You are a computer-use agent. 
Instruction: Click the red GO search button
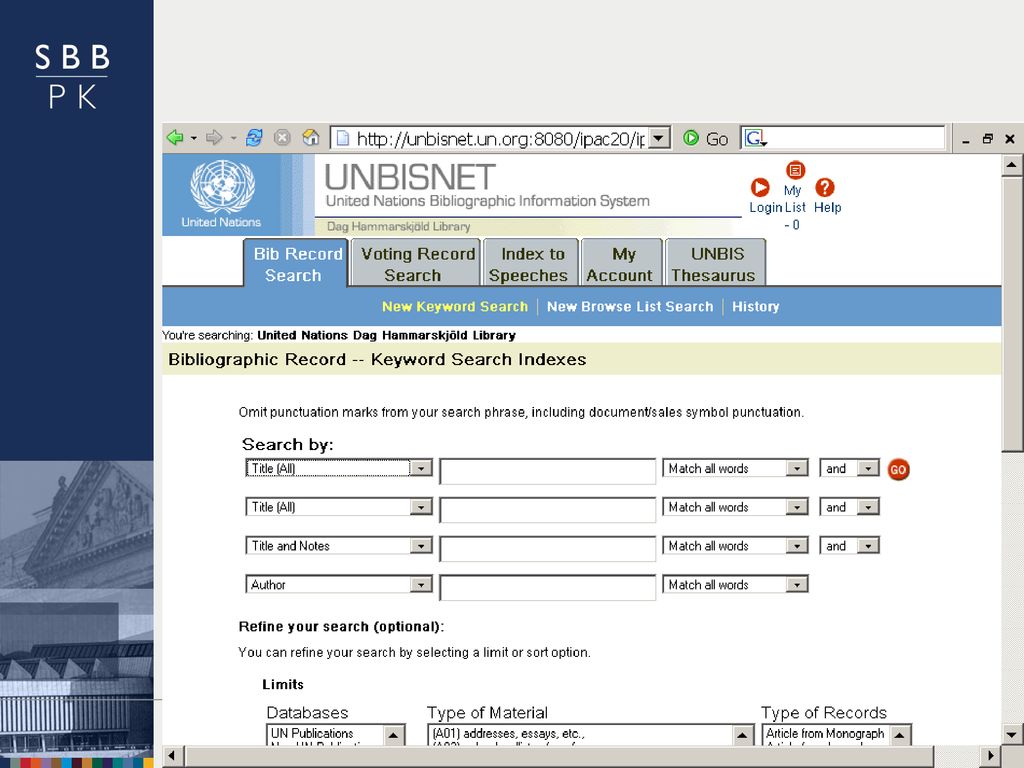898,470
